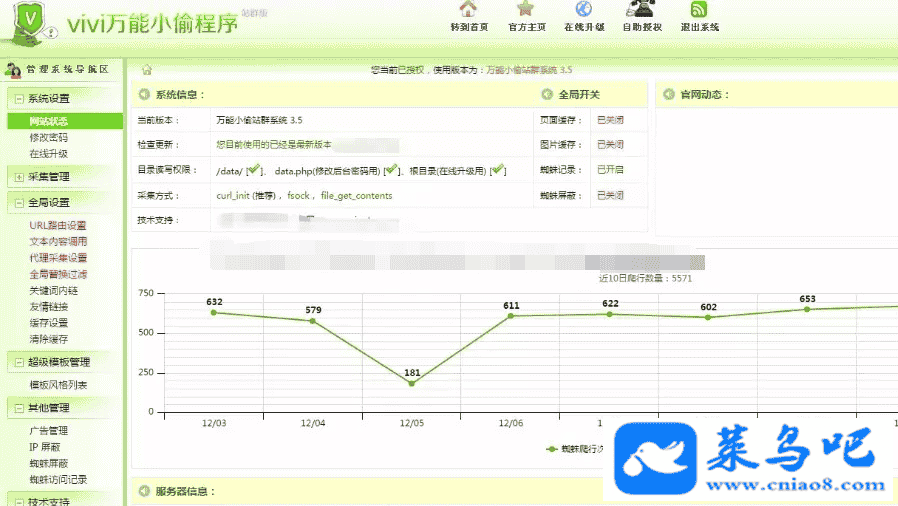Screen dimensions: 898x506
Task: Collapse the 系统设置 sidebar section
Action: (x=20, y=99)
